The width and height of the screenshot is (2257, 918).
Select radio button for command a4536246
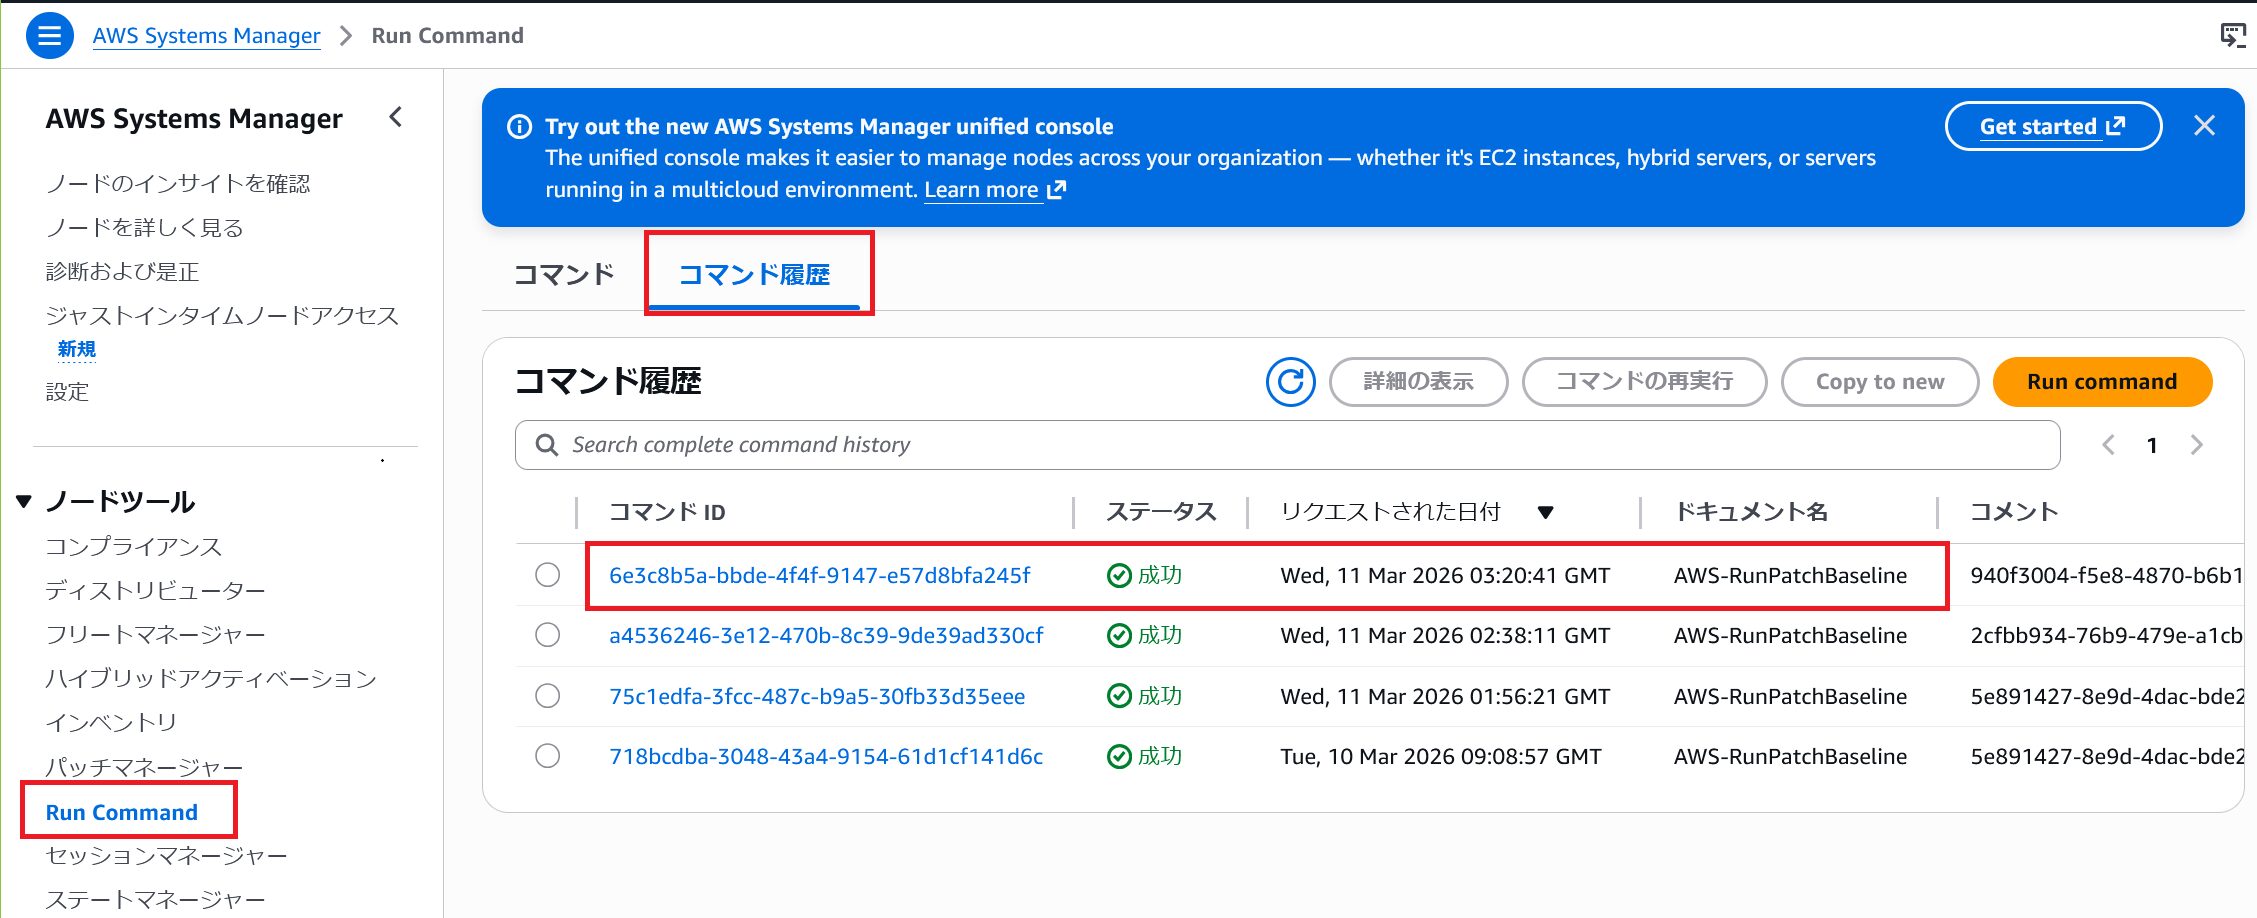click(547, 635)
